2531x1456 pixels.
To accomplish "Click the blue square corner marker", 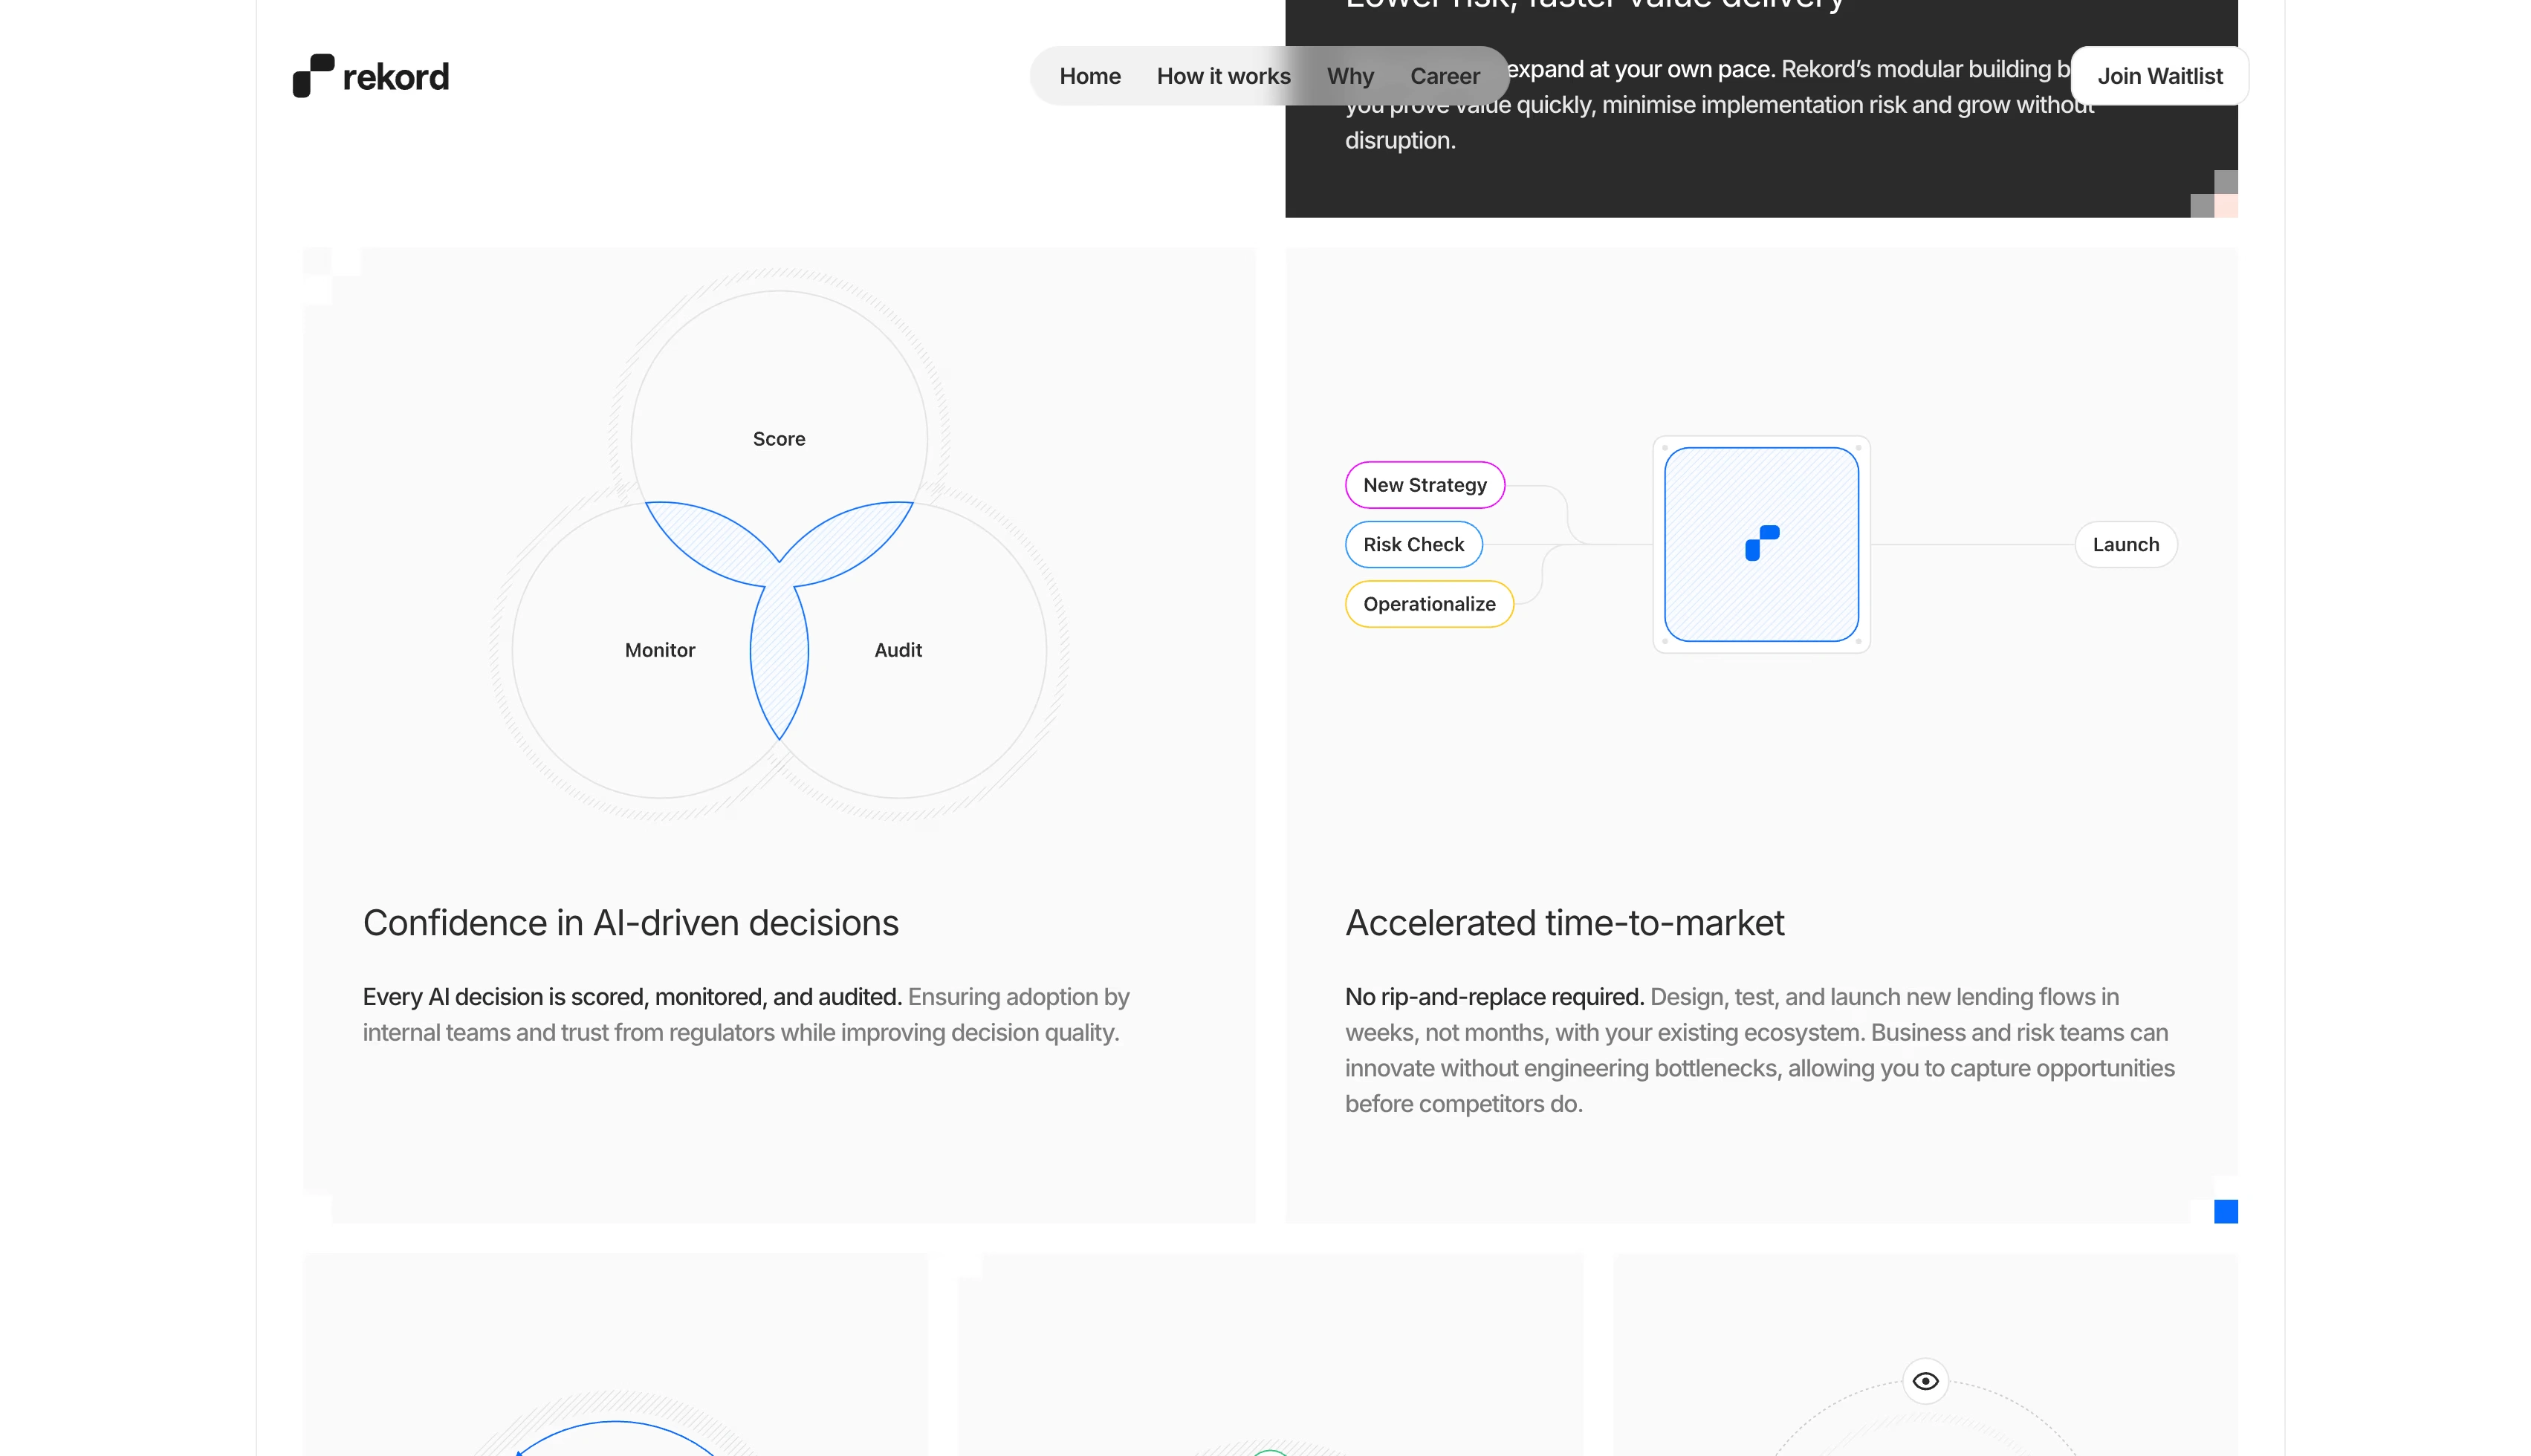I will coord(2225,1212).
